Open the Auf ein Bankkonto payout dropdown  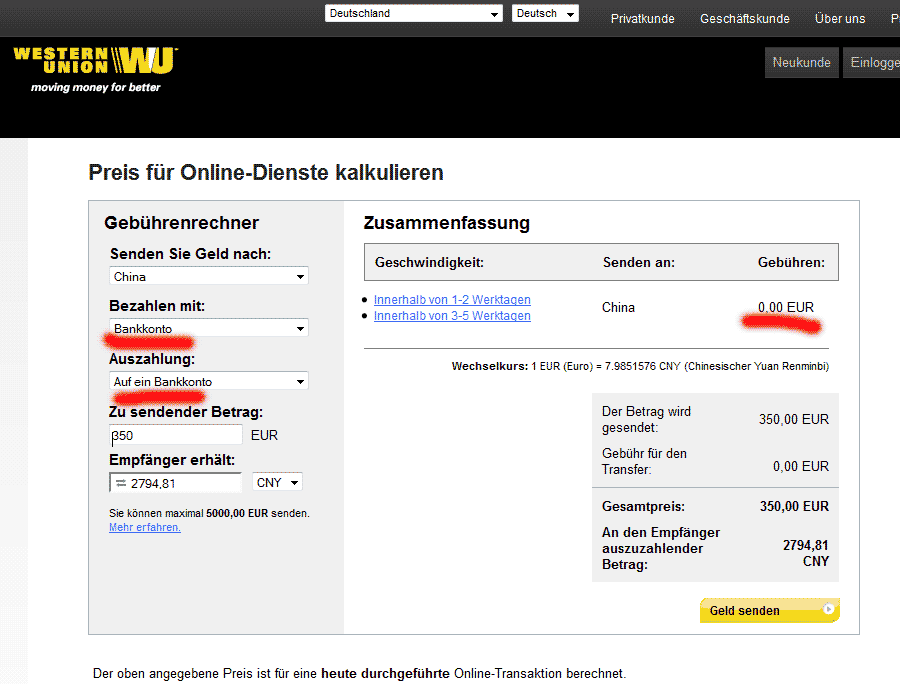[209, 381]
